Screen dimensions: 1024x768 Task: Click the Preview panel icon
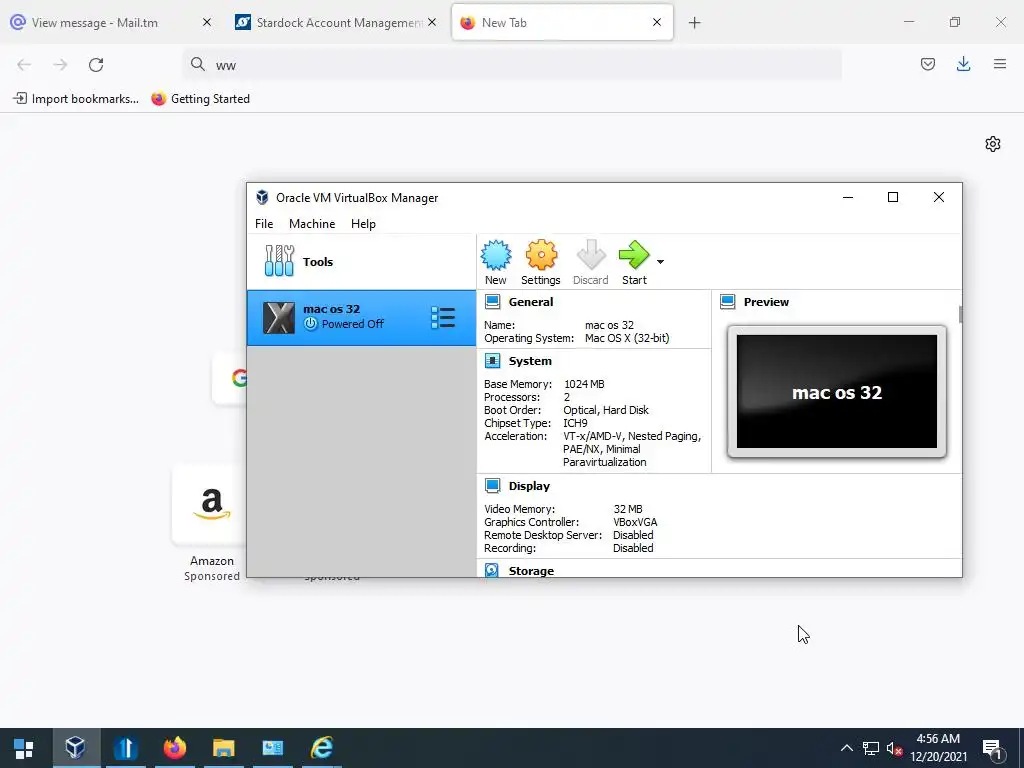tap(728, 302)
